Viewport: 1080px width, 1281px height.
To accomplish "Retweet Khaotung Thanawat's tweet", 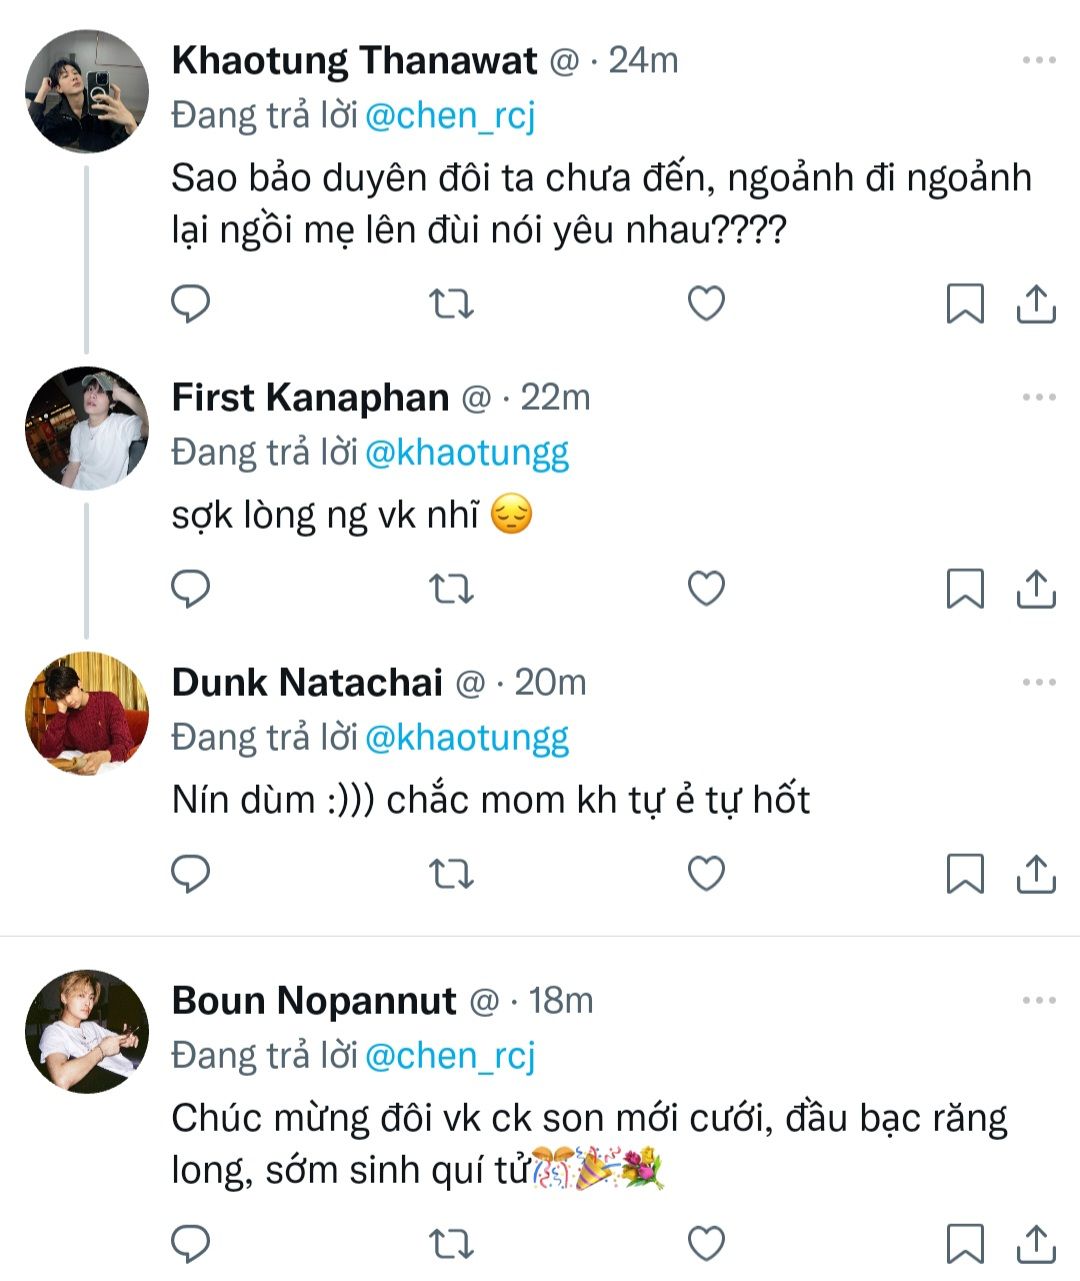I will 451,303.
